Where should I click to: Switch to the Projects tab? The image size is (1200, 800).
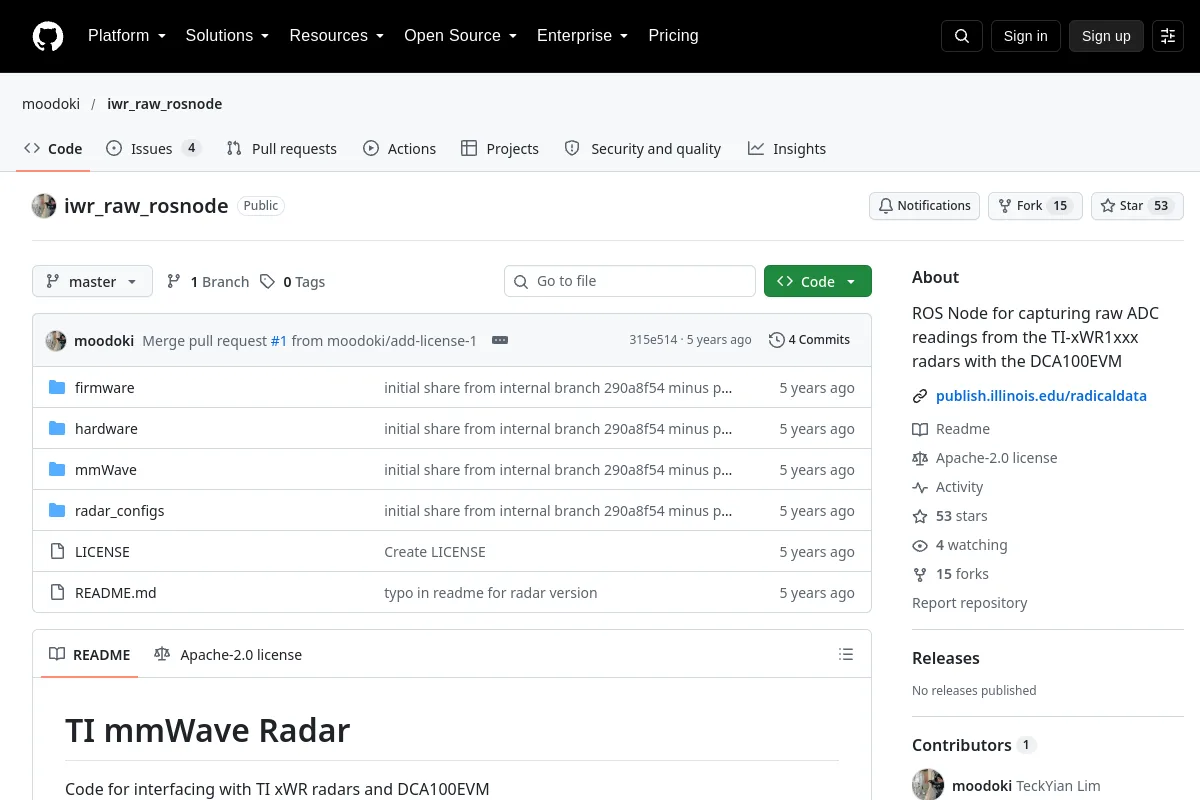tap(500, 149)
